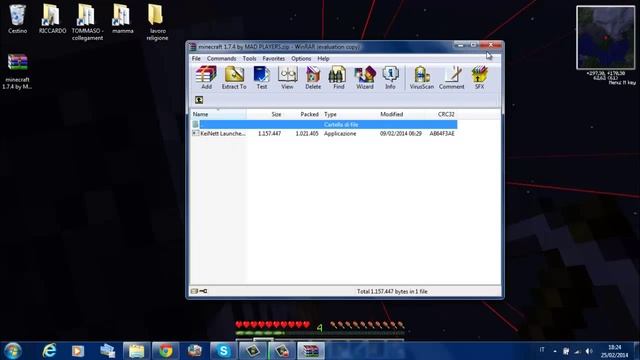Click the View file icon
640x360 pixels.
point(287,78)
